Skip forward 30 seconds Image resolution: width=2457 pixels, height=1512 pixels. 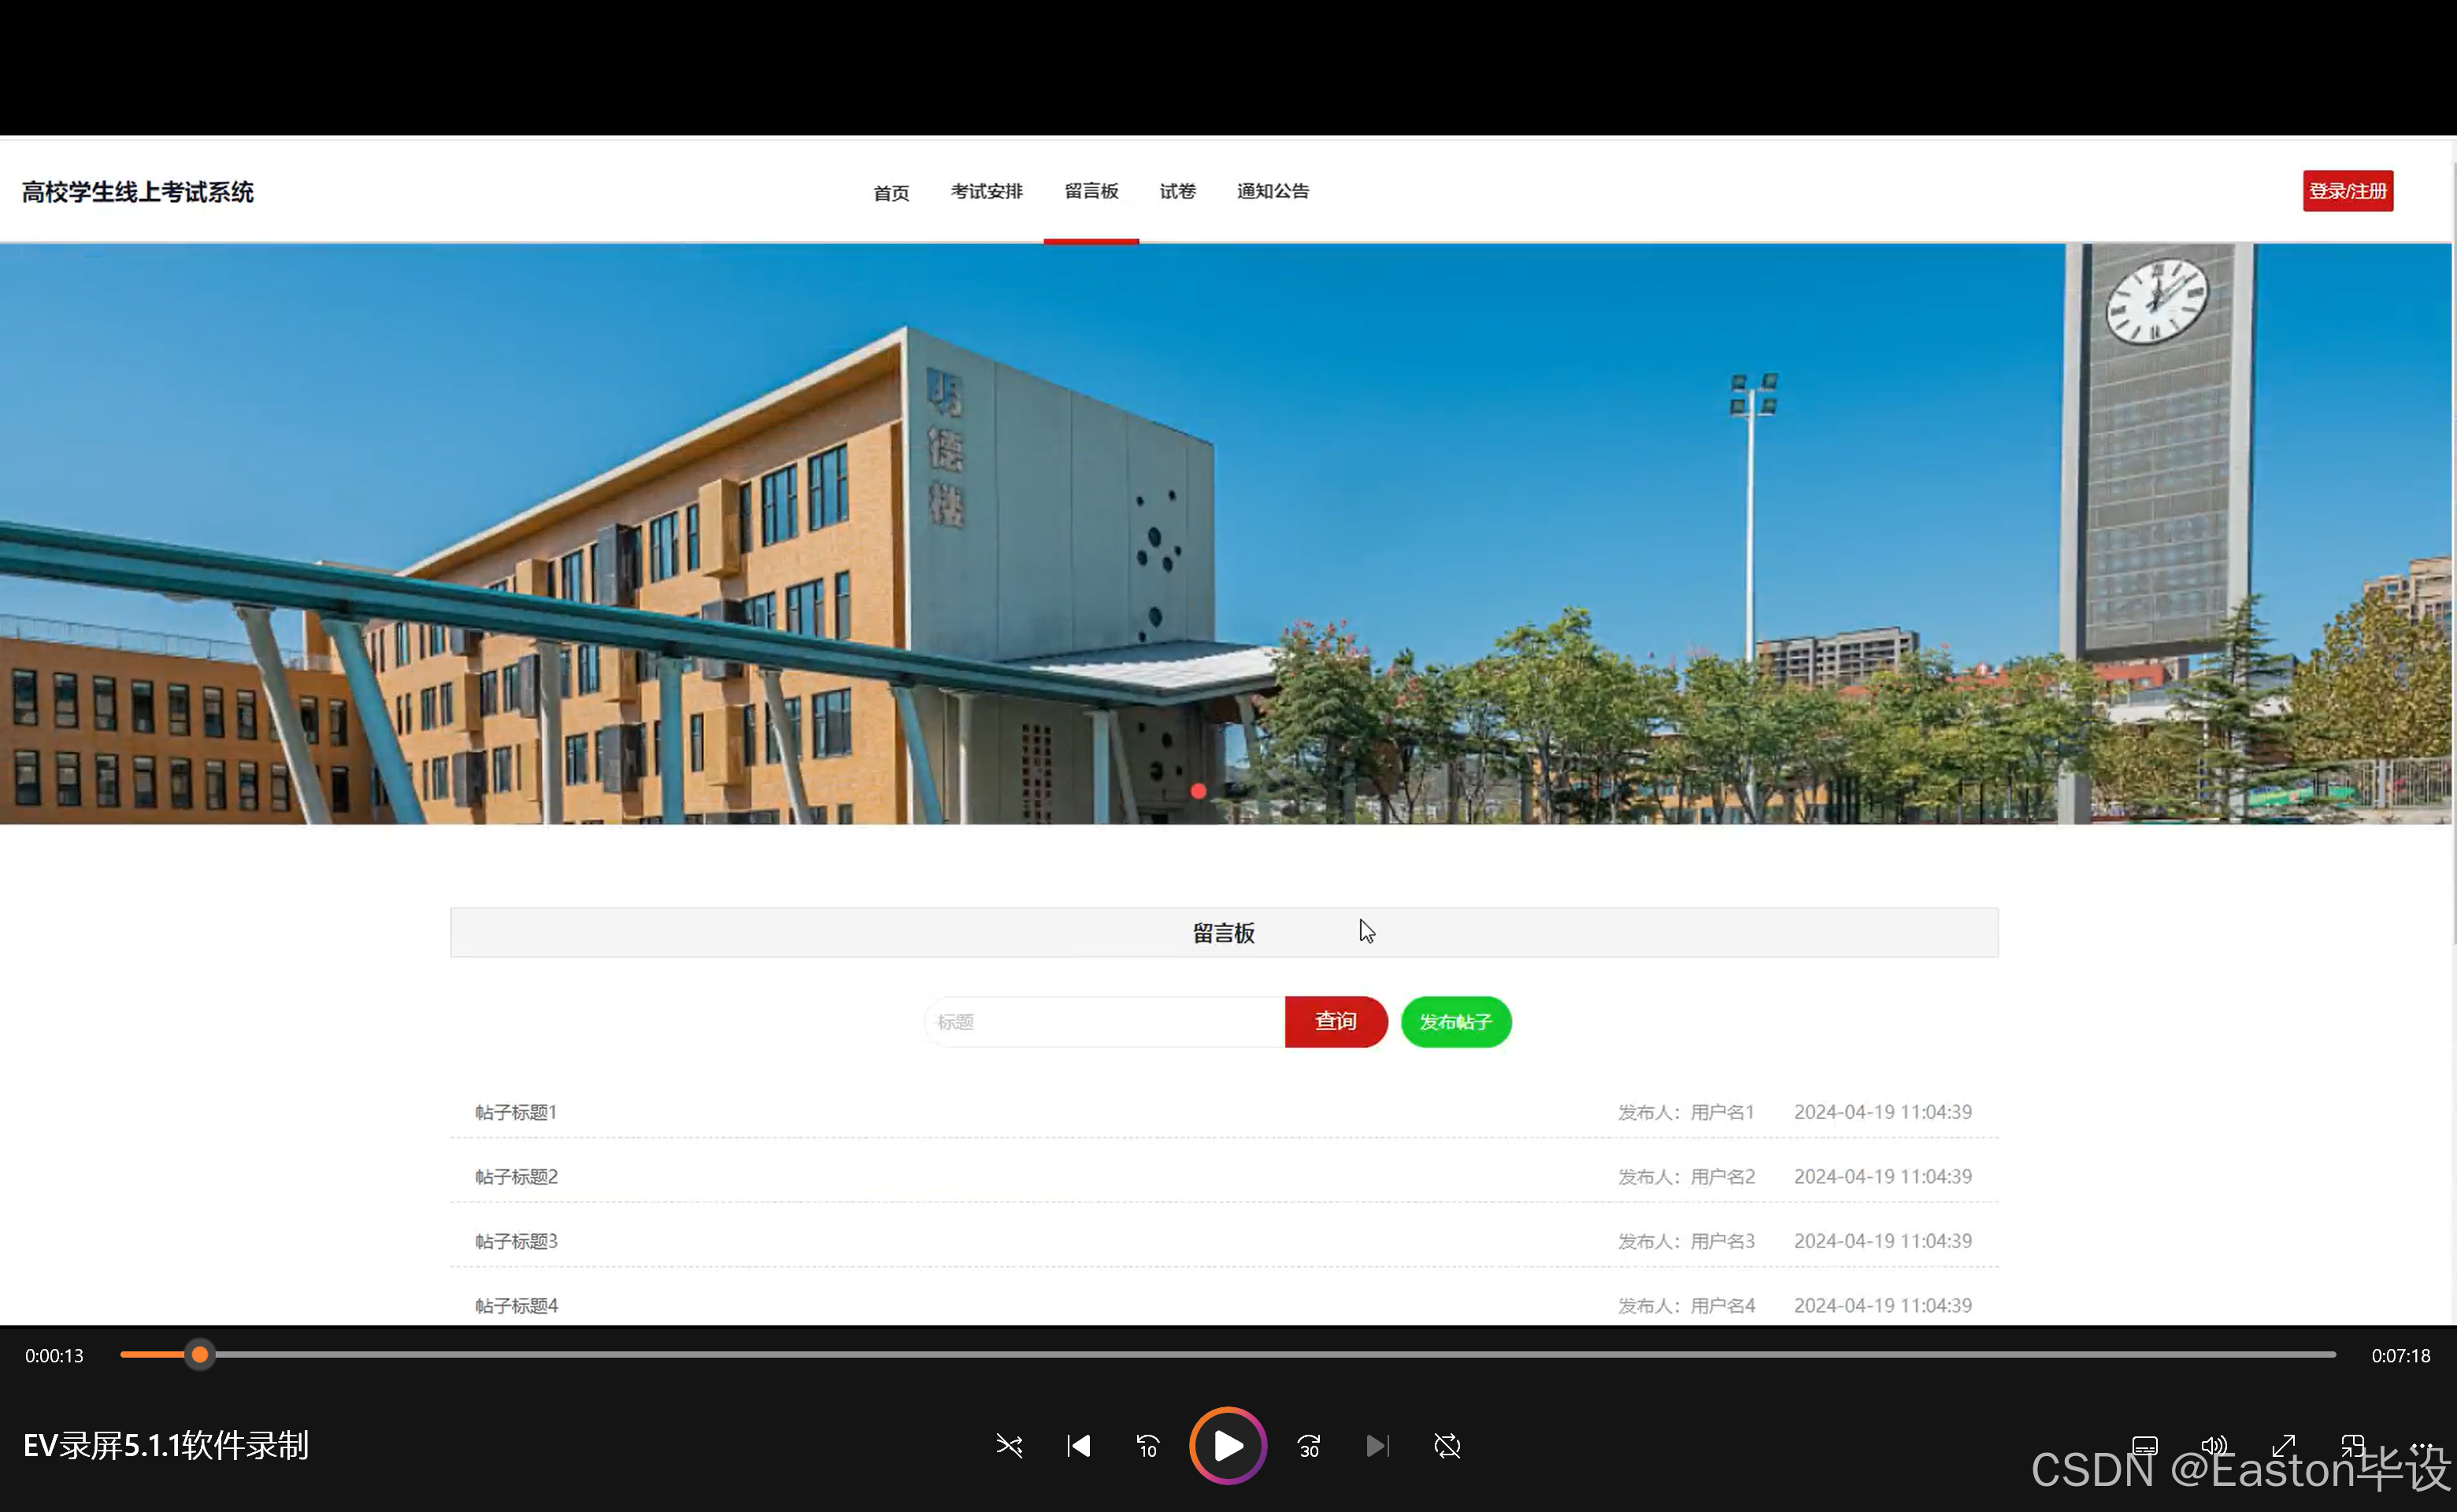coord(1309,1446)
